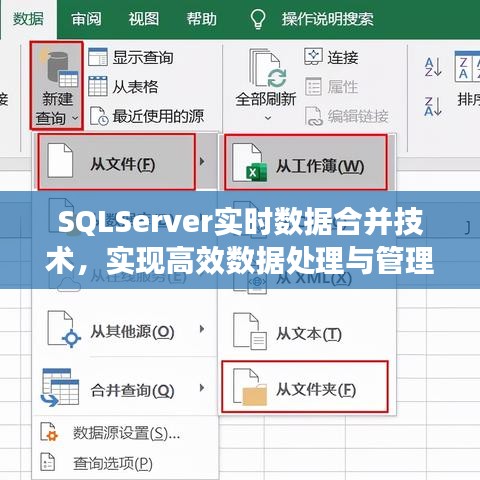Click the 数据源设置 gear file icon
Screen dimensions: 480x480
tap(49, 432)
